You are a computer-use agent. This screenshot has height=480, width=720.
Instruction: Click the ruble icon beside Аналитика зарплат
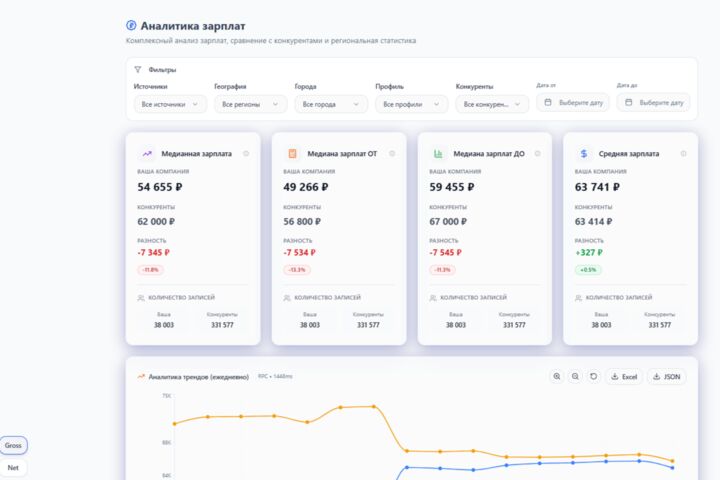click(x=131, y=25)
